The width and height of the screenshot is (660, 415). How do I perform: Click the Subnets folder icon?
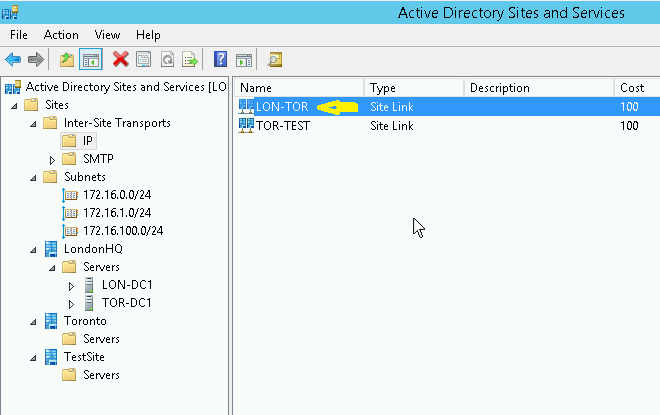click(50, 177)
